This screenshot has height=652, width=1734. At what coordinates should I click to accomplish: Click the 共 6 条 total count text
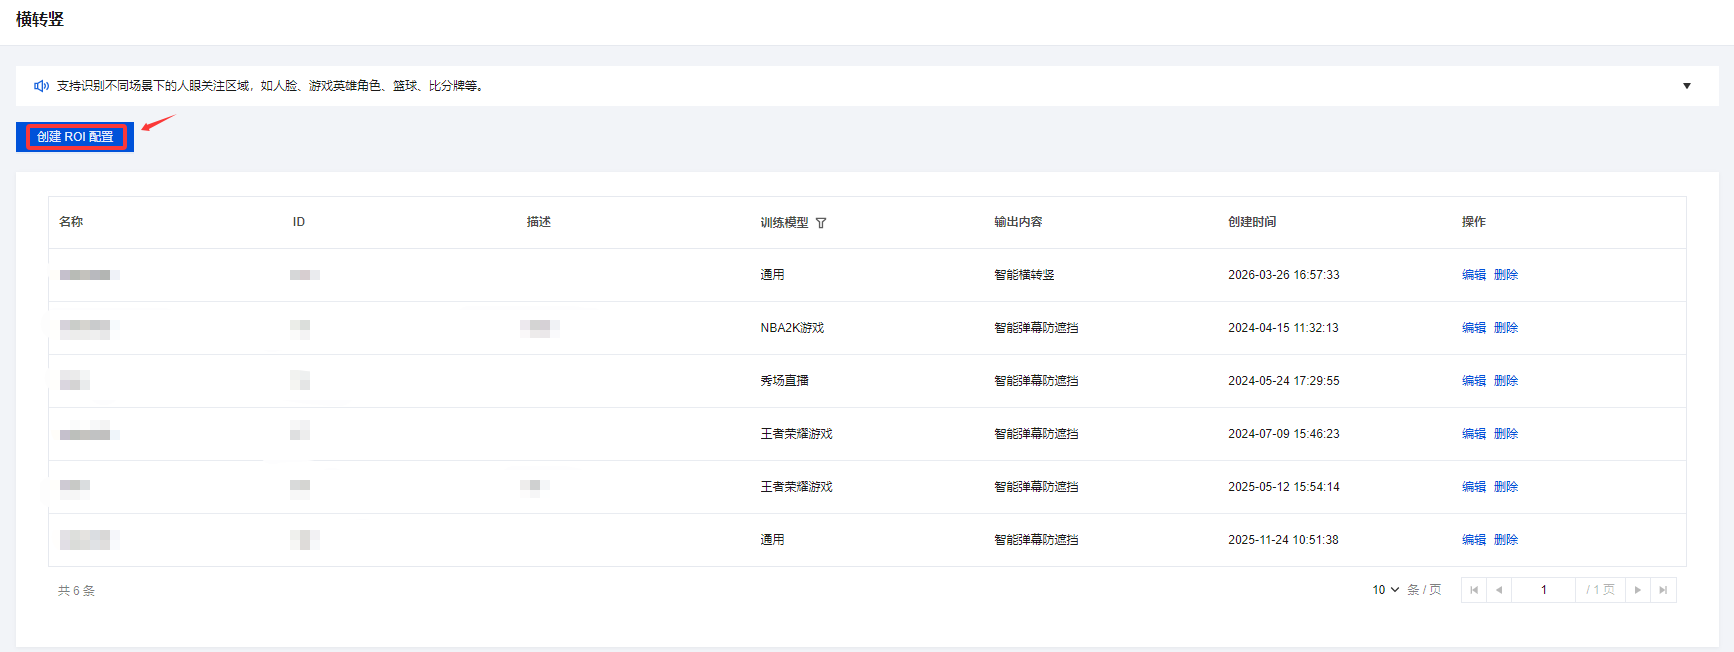coord(76,591)
